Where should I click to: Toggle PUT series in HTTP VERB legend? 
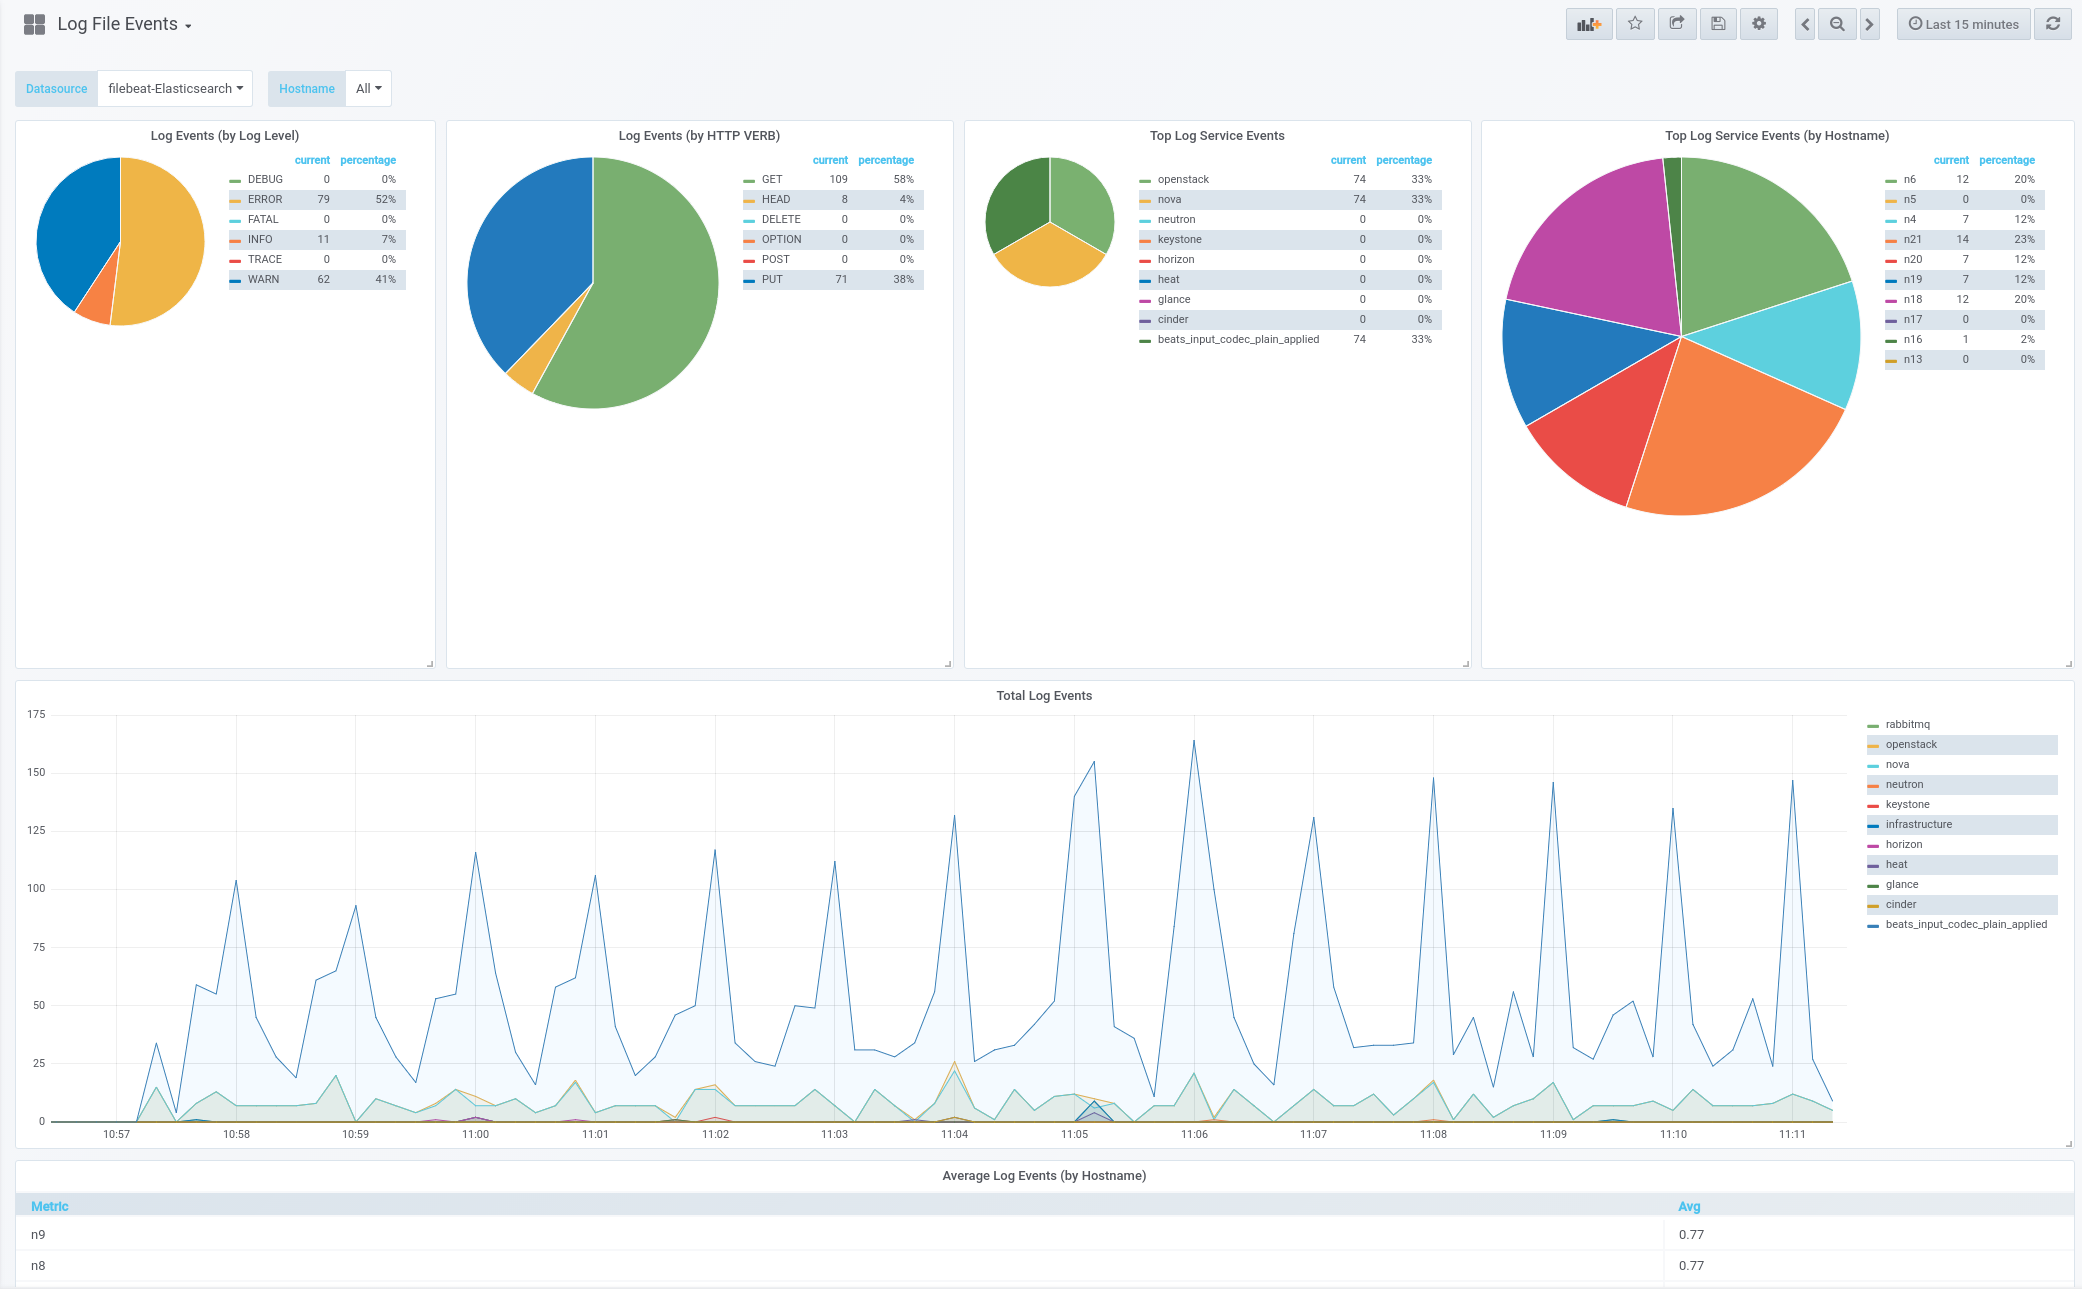click(x=772, y=279)
